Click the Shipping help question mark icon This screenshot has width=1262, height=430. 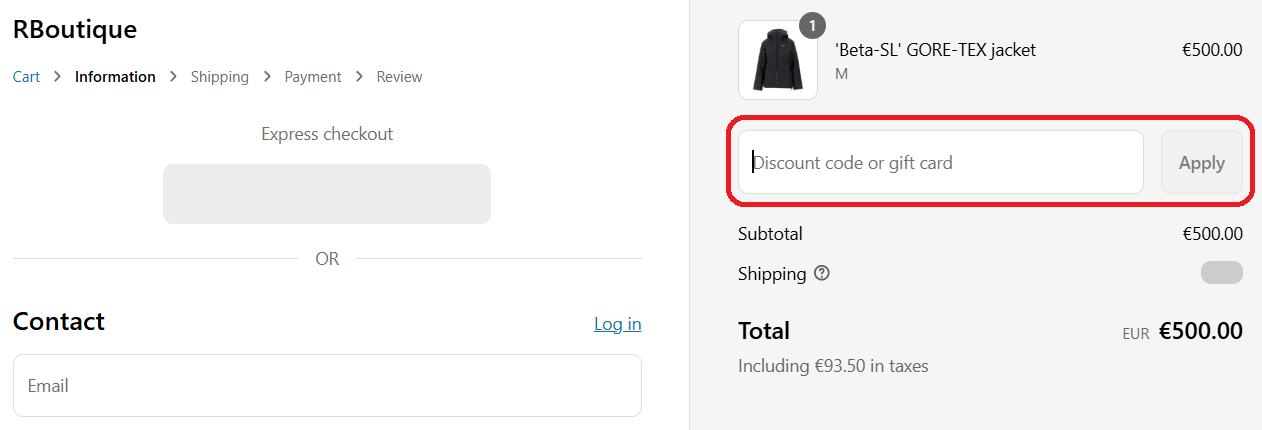pos(822,273)
